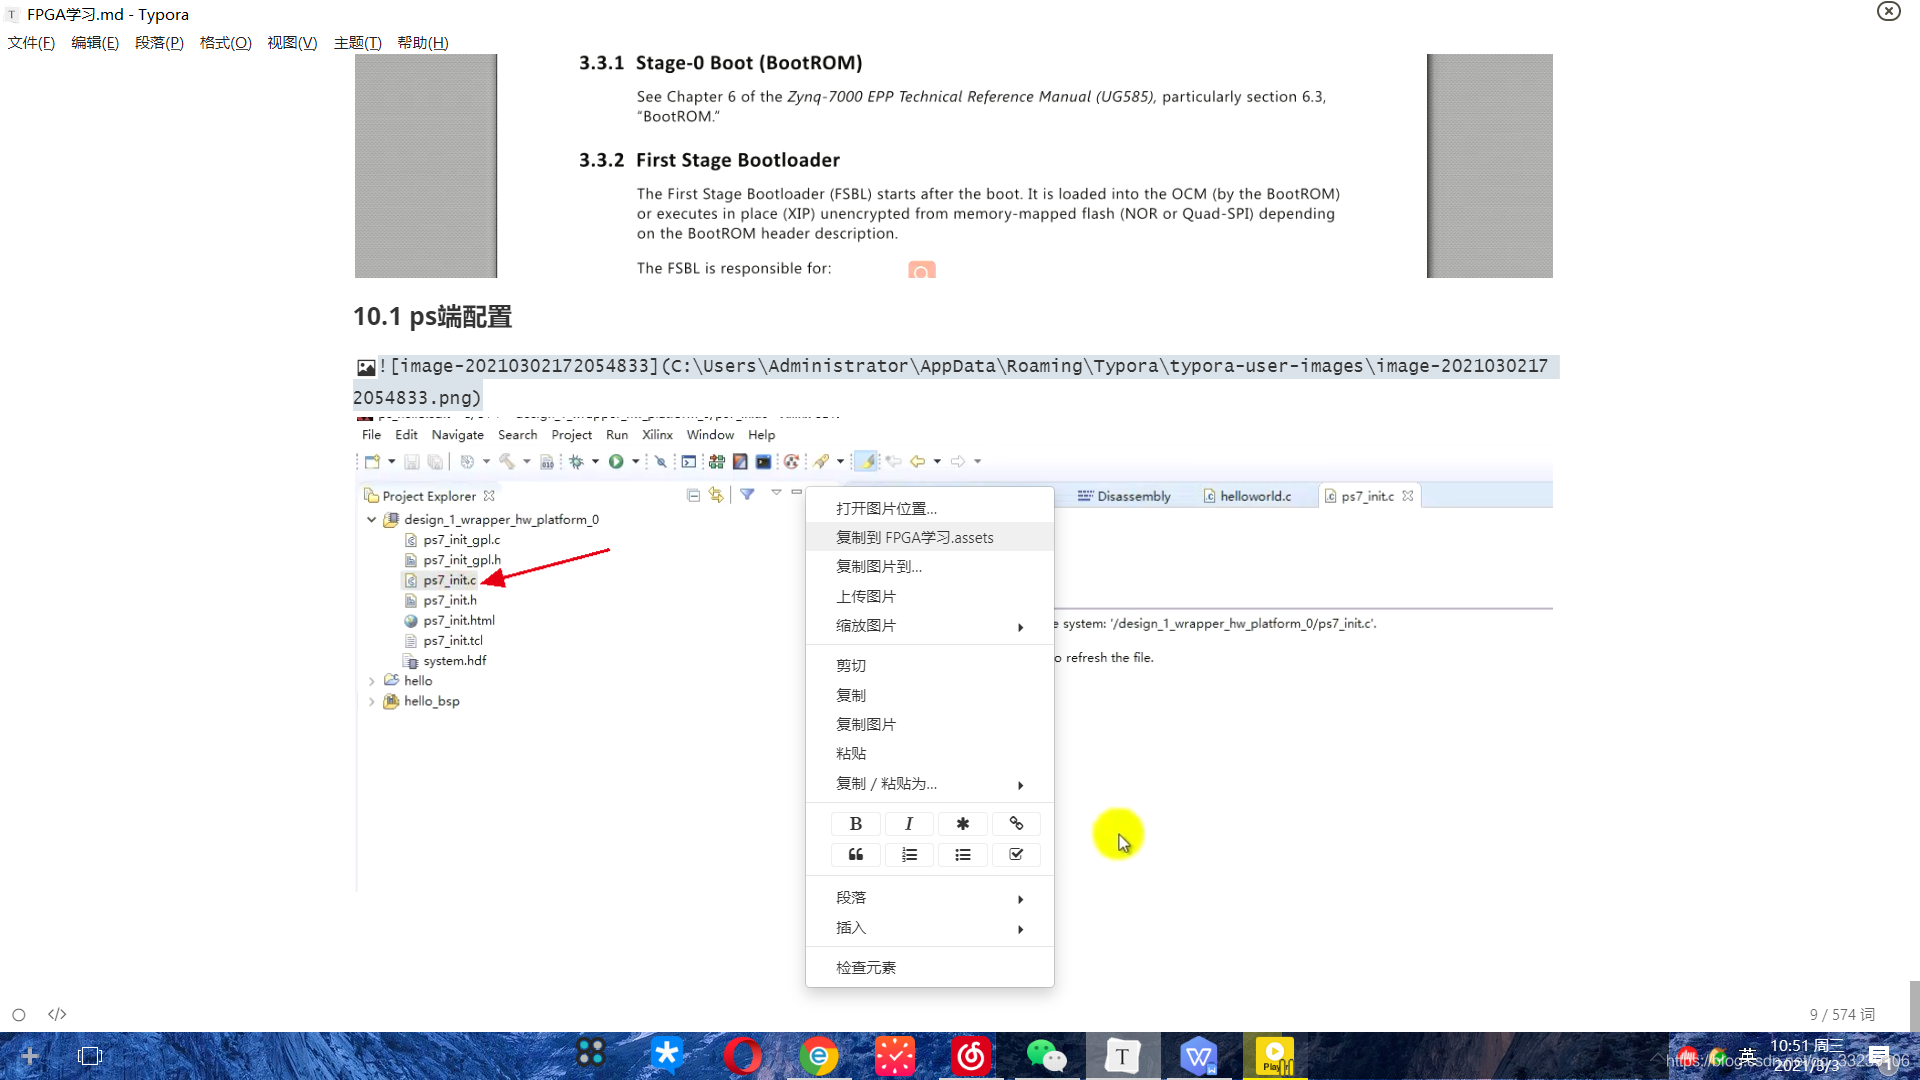This screenshot has height=1080, width=1920.
Task: Switch to Typora via its taskbar icon
Action: pyautogui.click(x=1123, y=1056)
